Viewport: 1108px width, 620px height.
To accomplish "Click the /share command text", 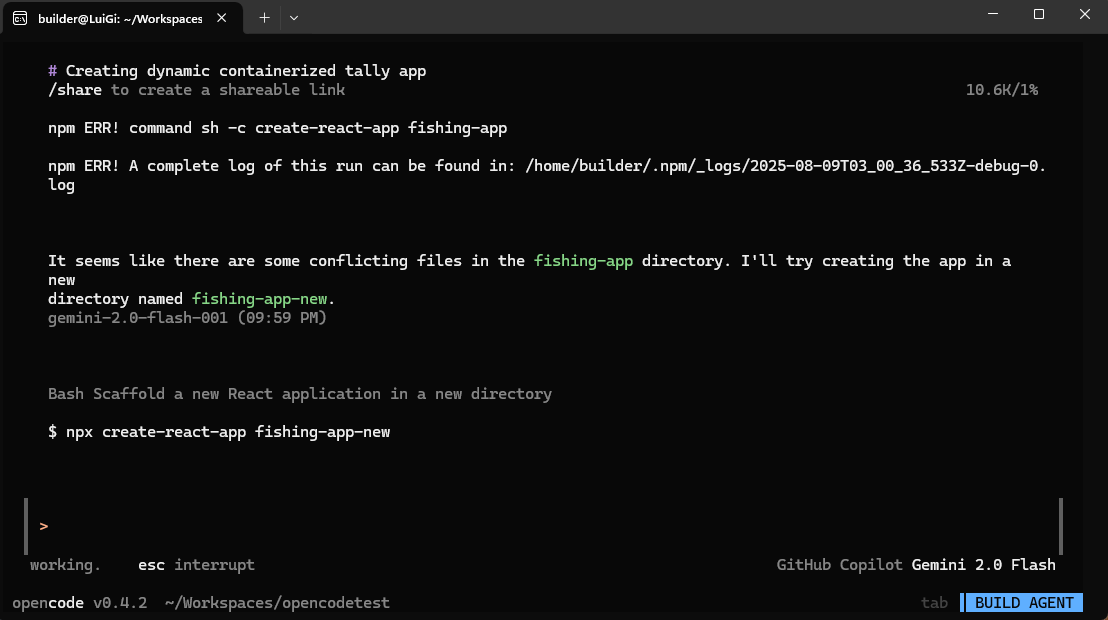I will 75,90.
